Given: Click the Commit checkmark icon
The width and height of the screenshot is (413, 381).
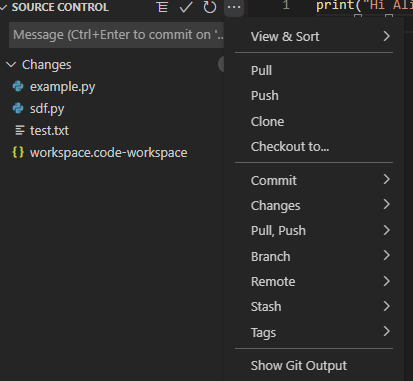Looking at the screenshot, I should [186, 7].
